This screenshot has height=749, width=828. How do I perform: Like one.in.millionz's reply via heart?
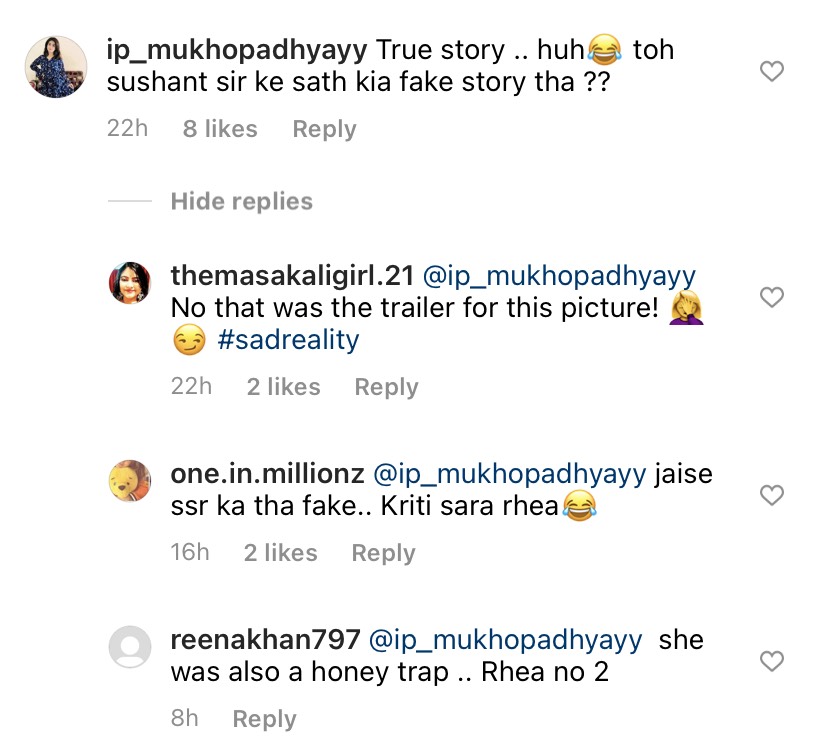(x=772, y=495)
